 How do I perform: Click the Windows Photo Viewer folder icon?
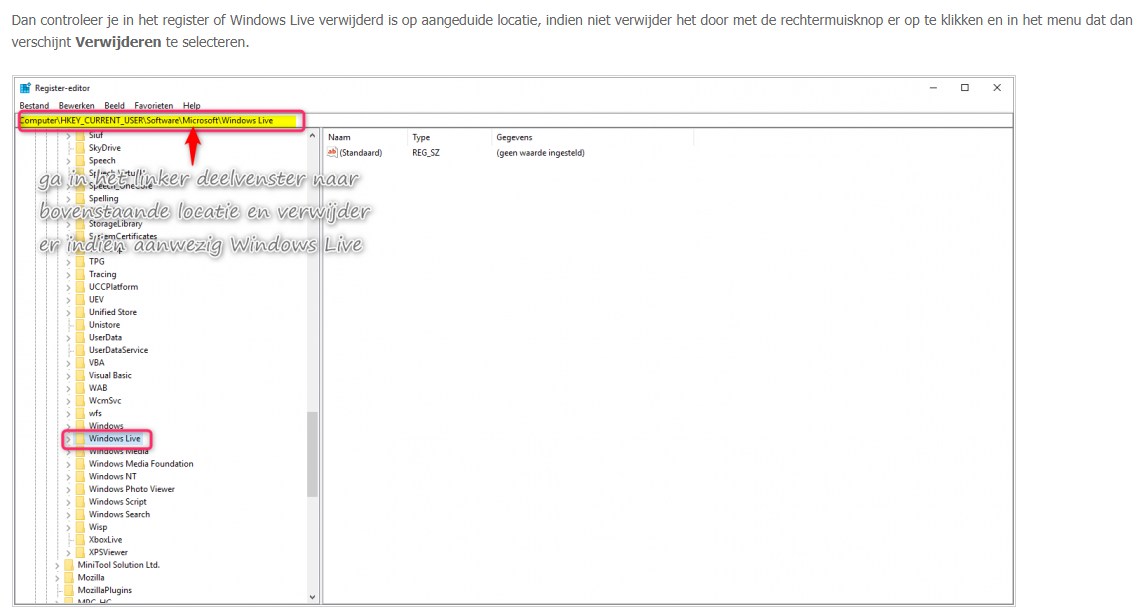click(80, 489)
